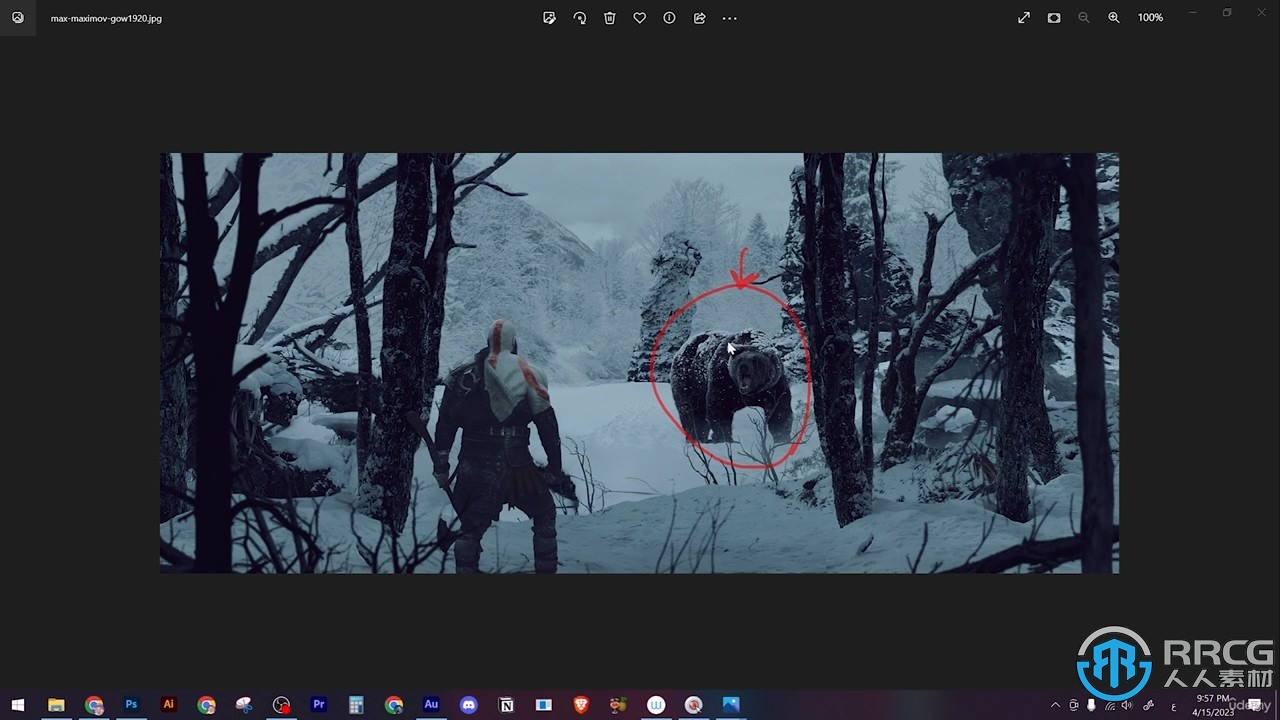Open the first Chrome icon on taskbar
This screenshot has width=1280, height=720.
point(94,705)
